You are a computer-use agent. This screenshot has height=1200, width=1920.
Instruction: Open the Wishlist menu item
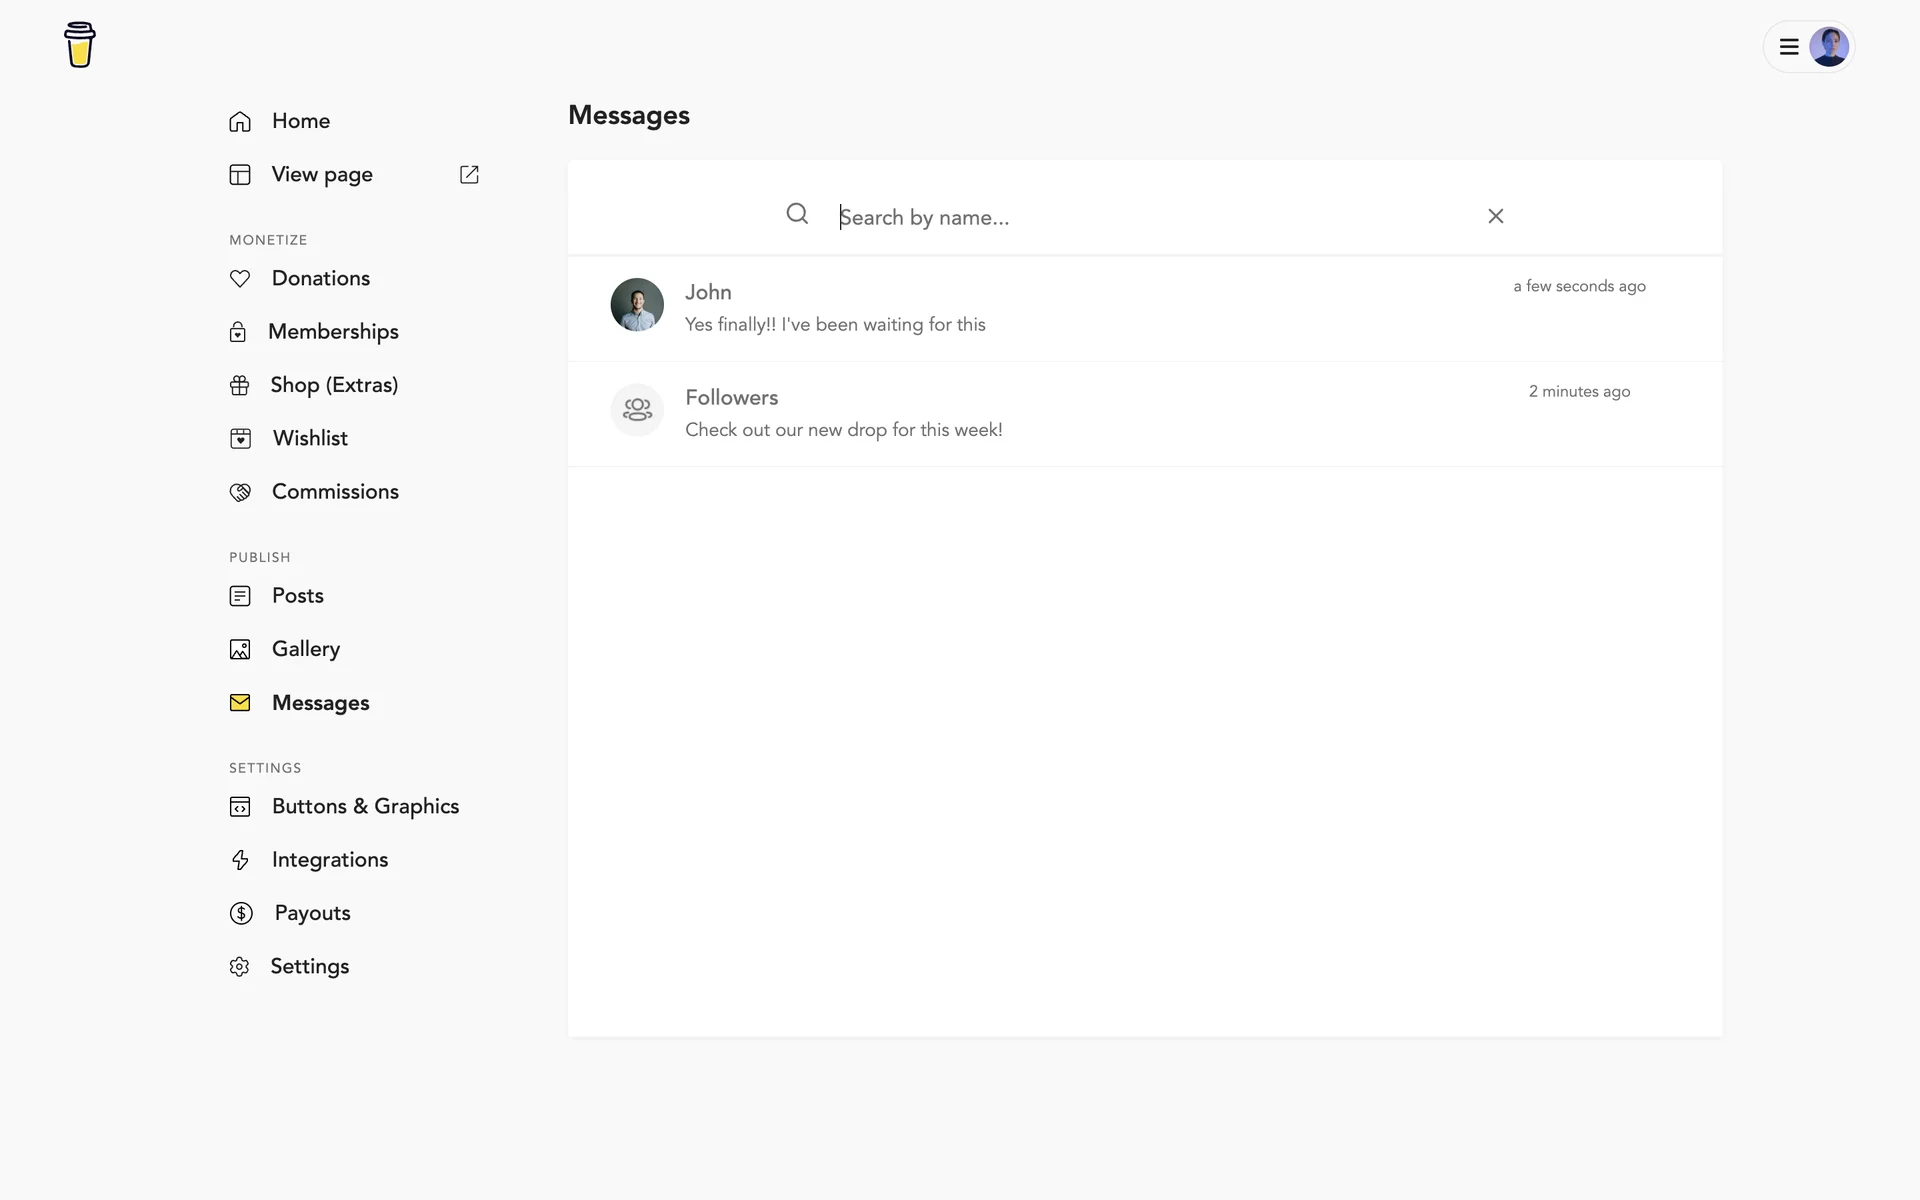click(310, 438)
